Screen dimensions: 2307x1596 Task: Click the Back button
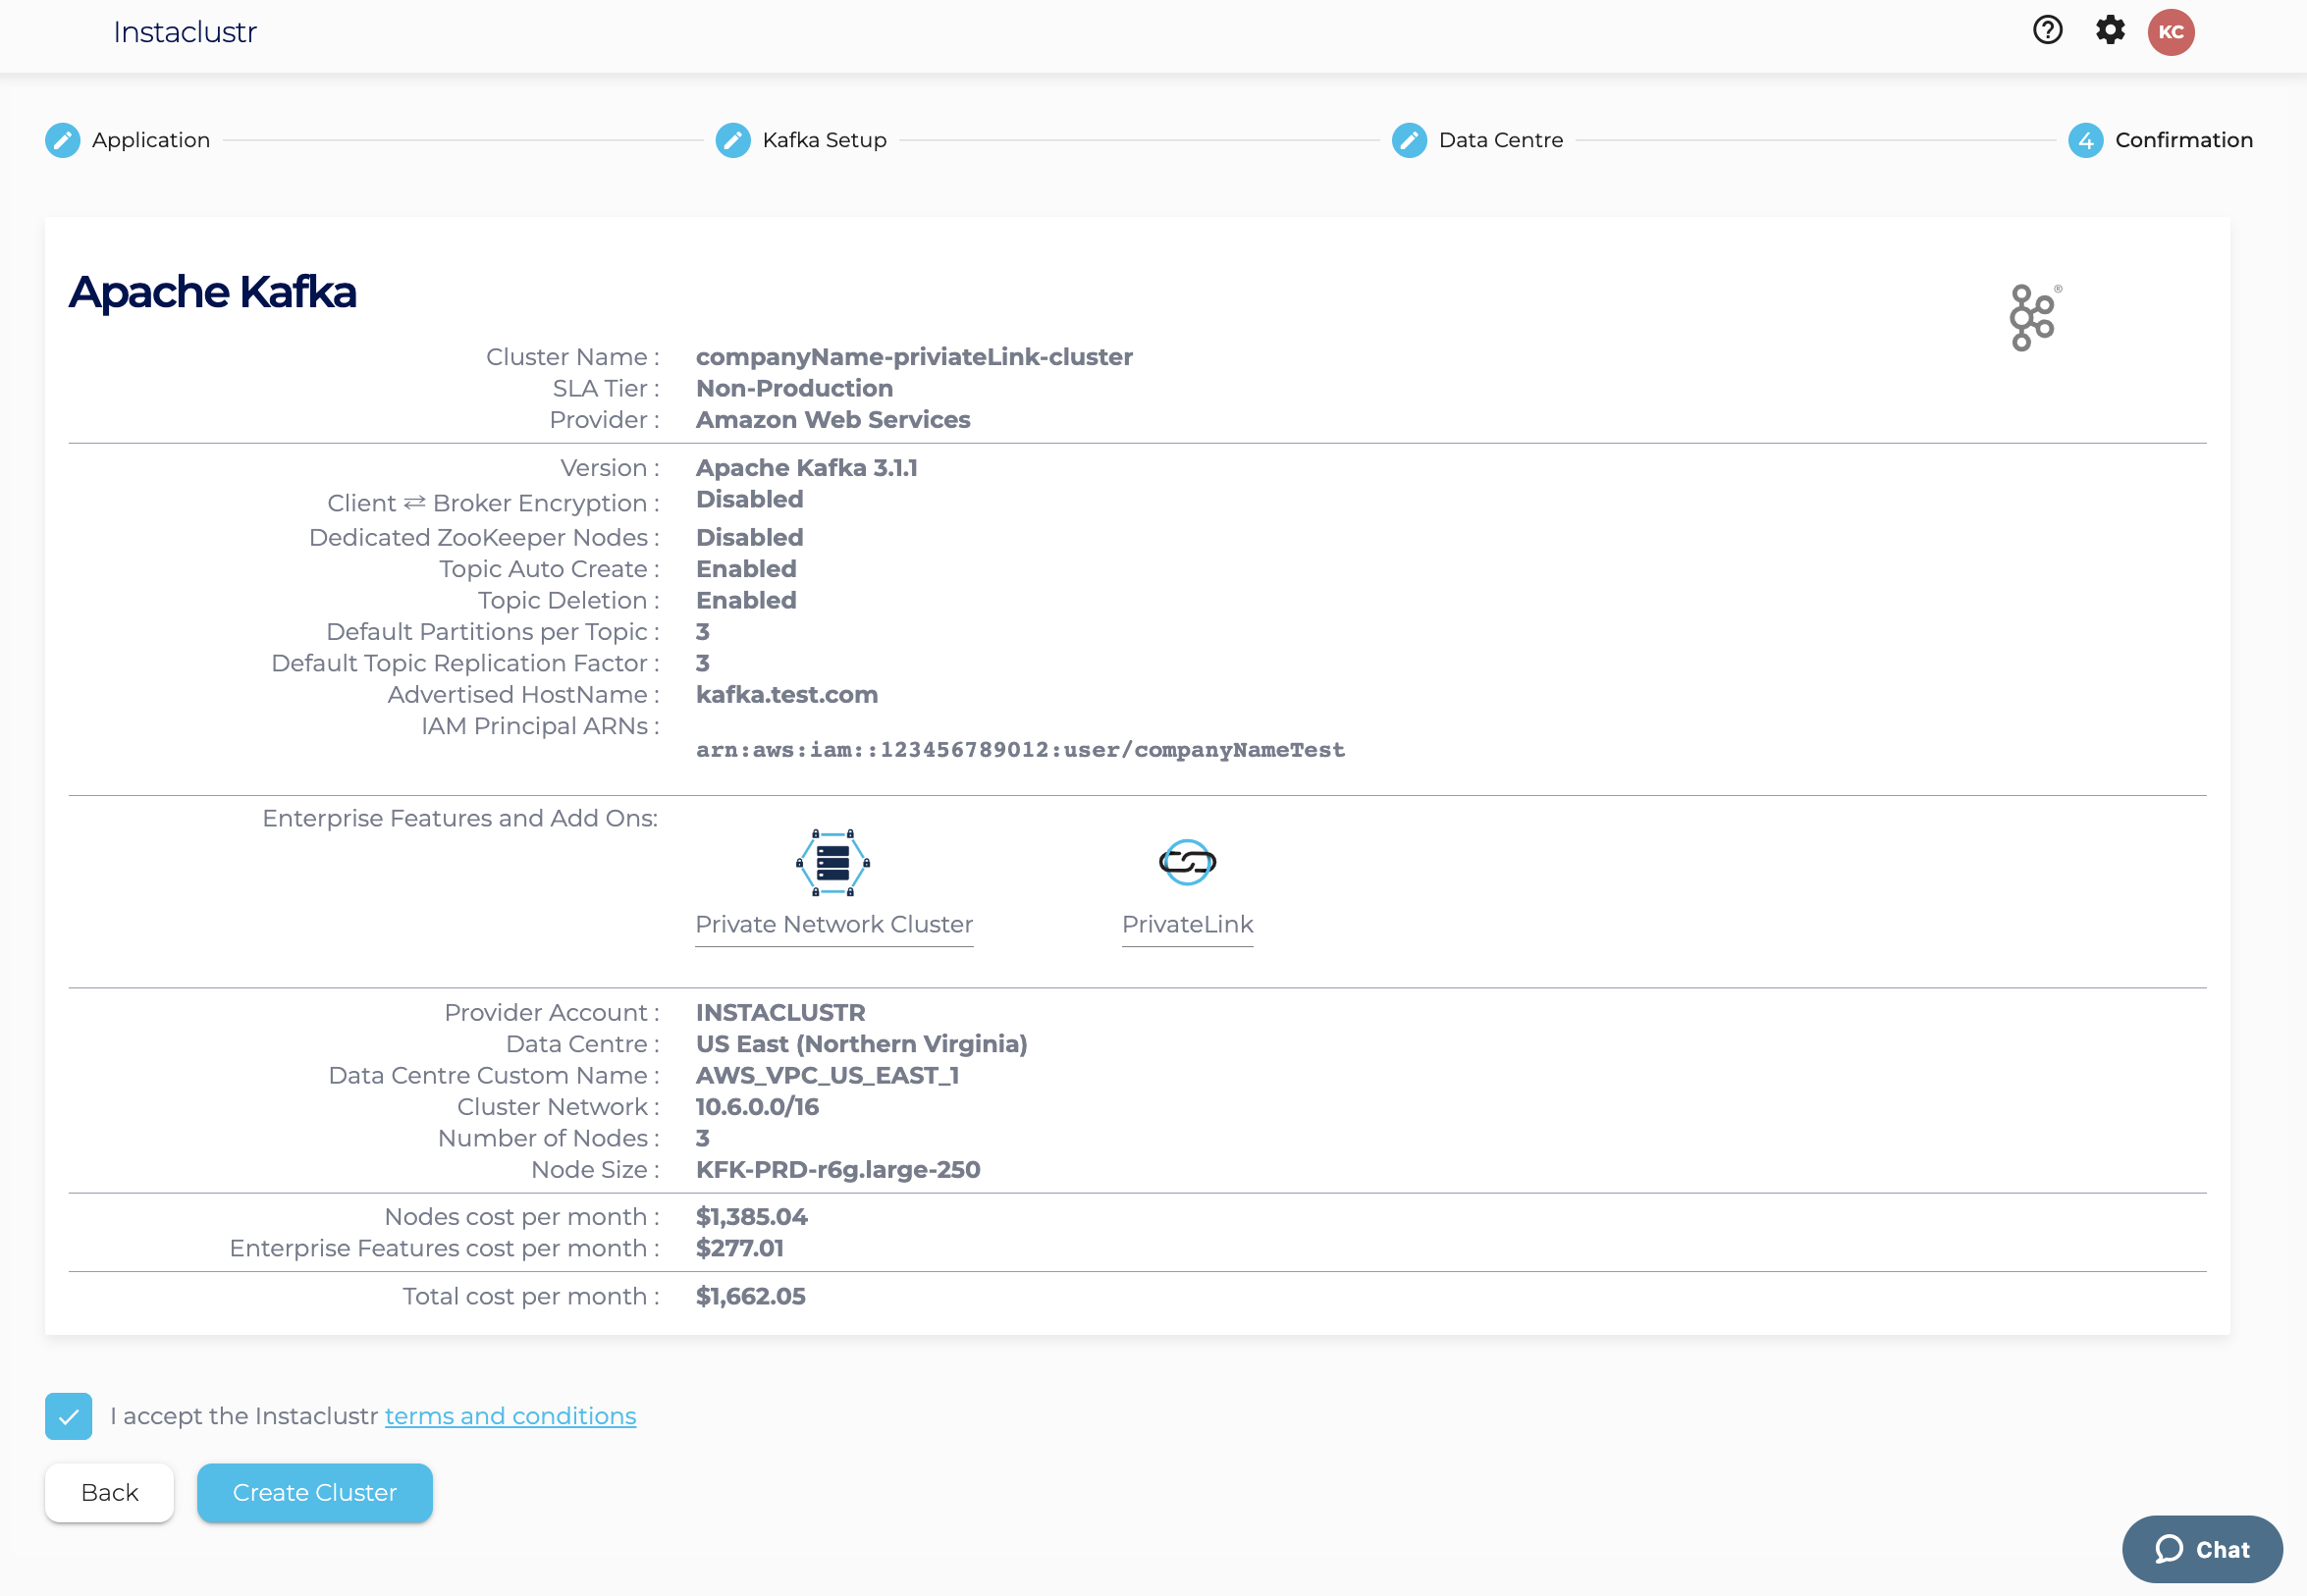[x=109, y=1493]
